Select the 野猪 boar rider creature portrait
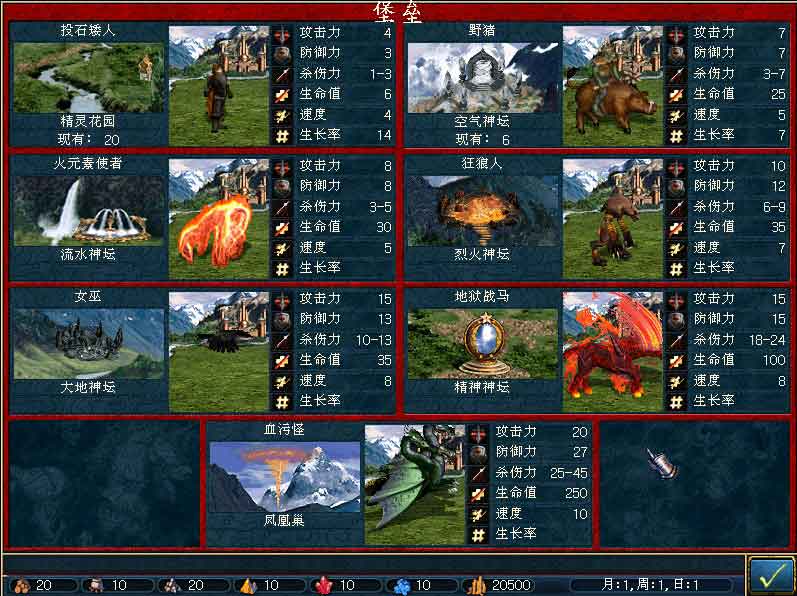 pyautogui.click(x=612, y=86)
